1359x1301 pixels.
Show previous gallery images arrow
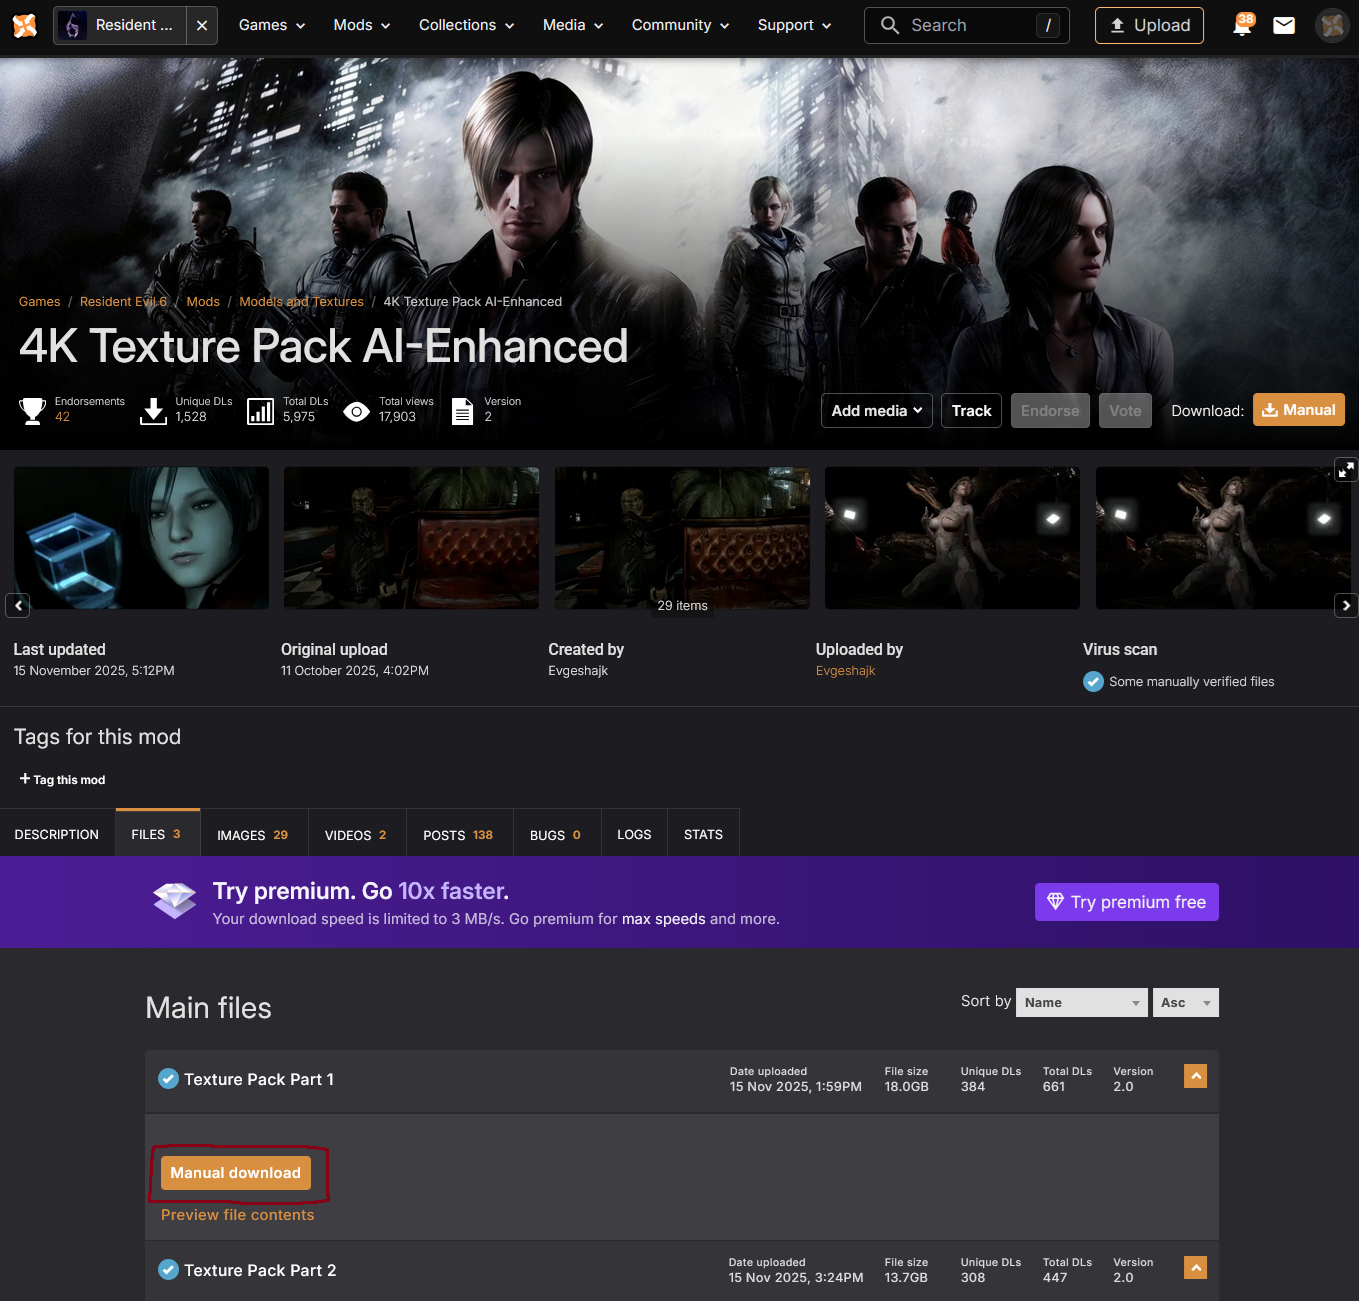(x=18, y=605)
